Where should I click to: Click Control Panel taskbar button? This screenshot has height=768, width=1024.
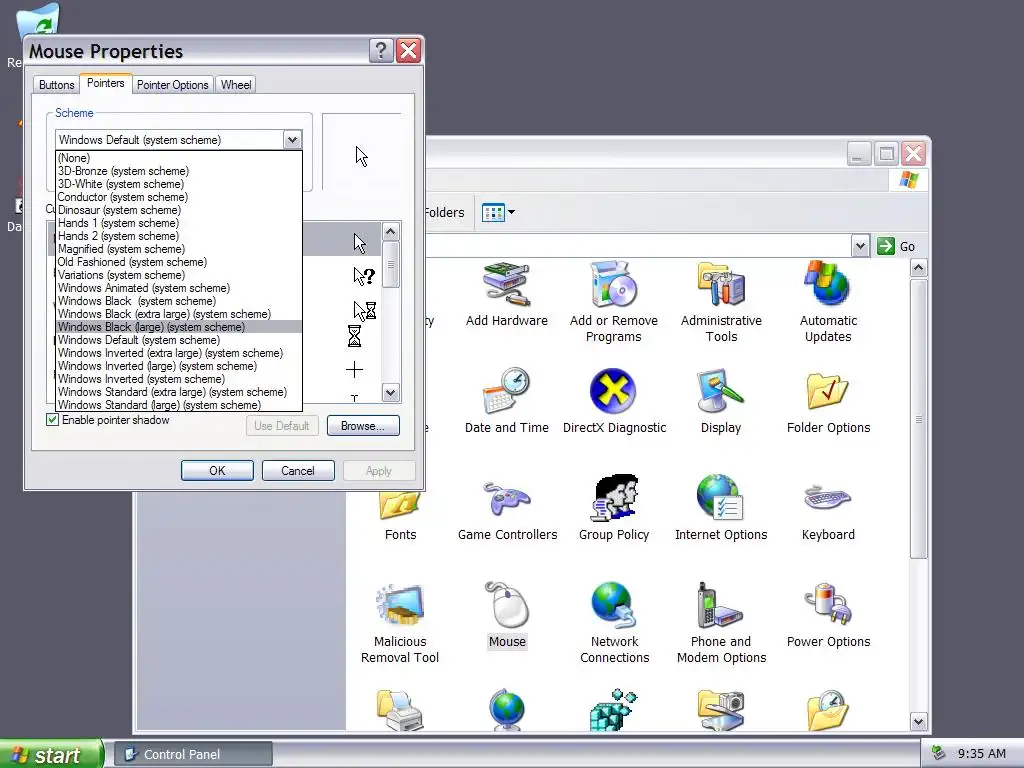coord(193,754)
